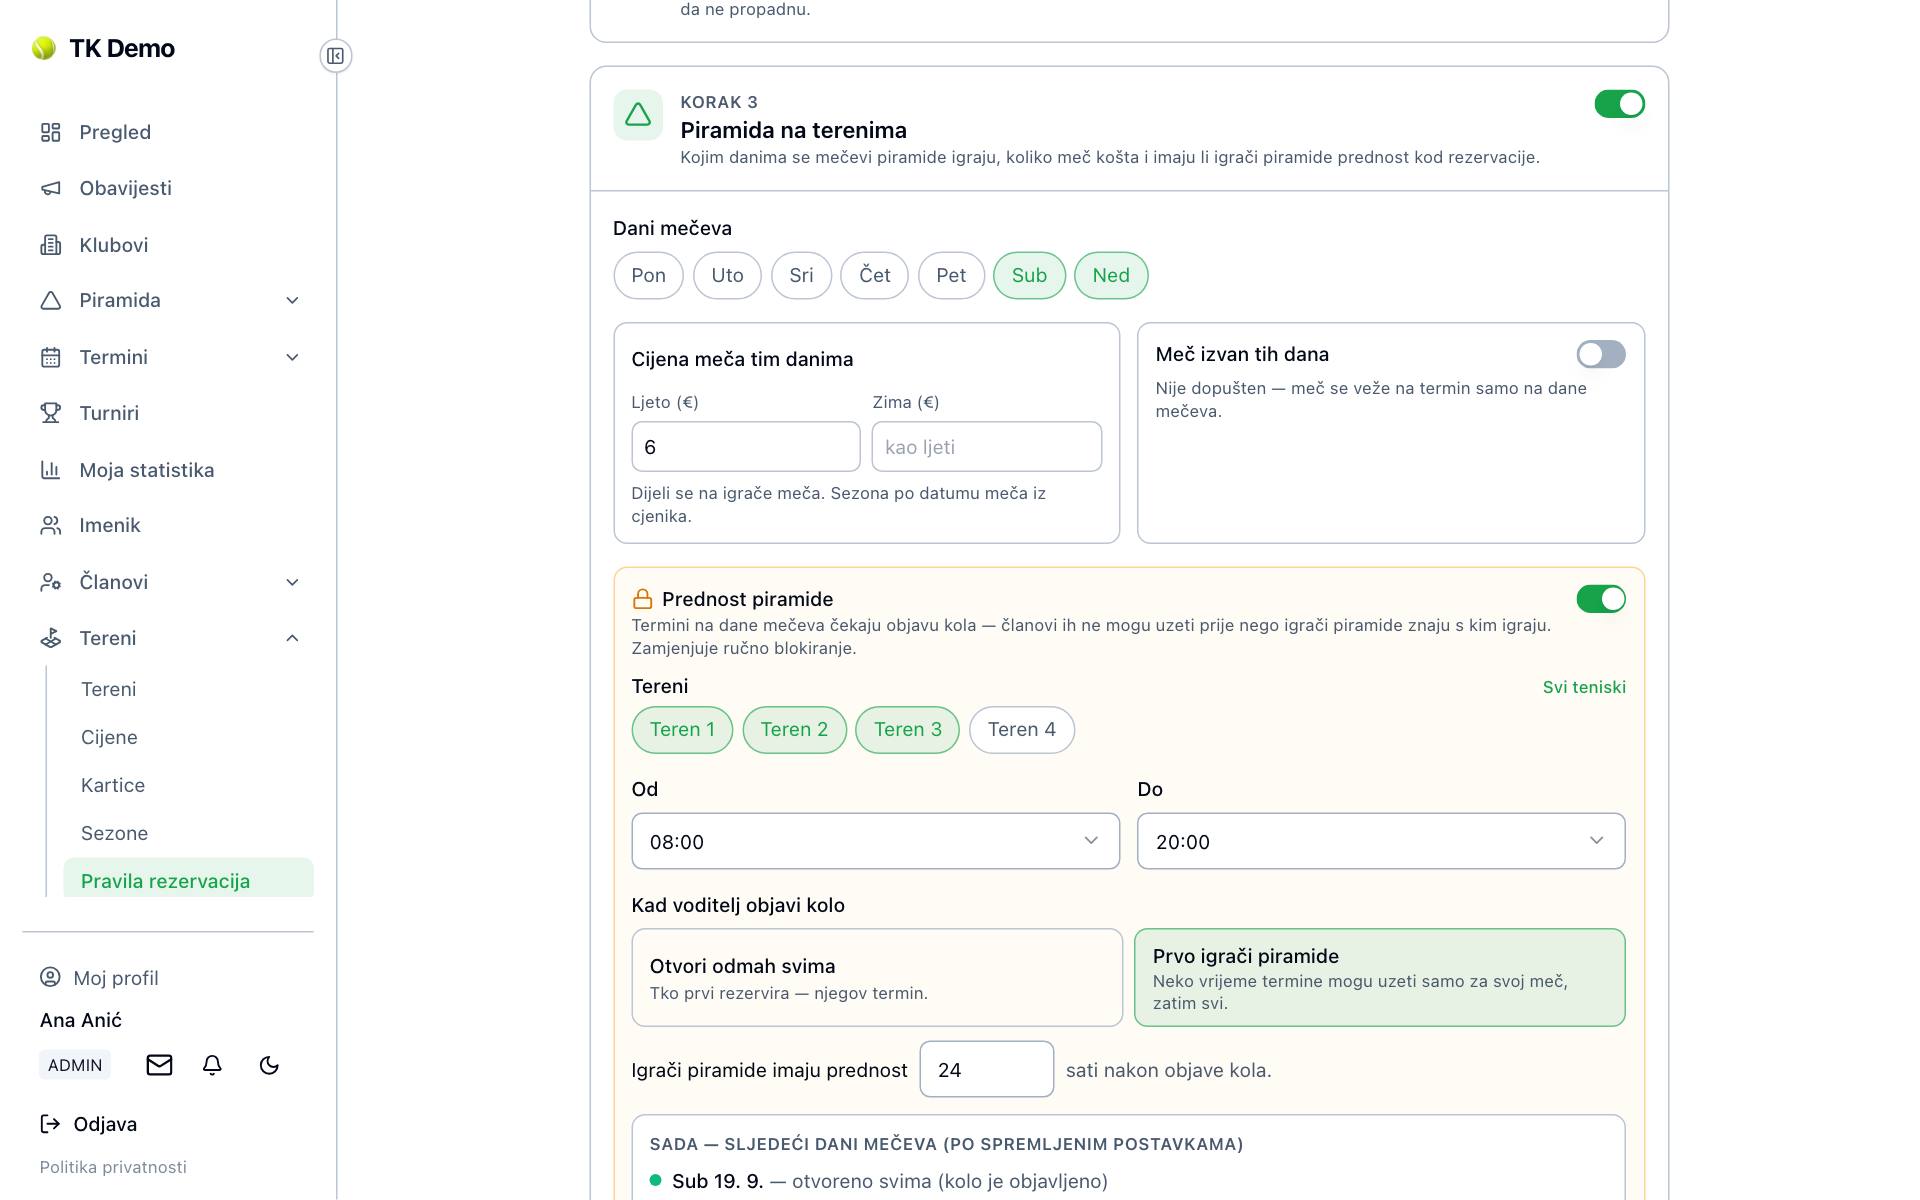Choose the Prvo igrači piramide option
1920x1200 pixels.
click(1380, 977)
